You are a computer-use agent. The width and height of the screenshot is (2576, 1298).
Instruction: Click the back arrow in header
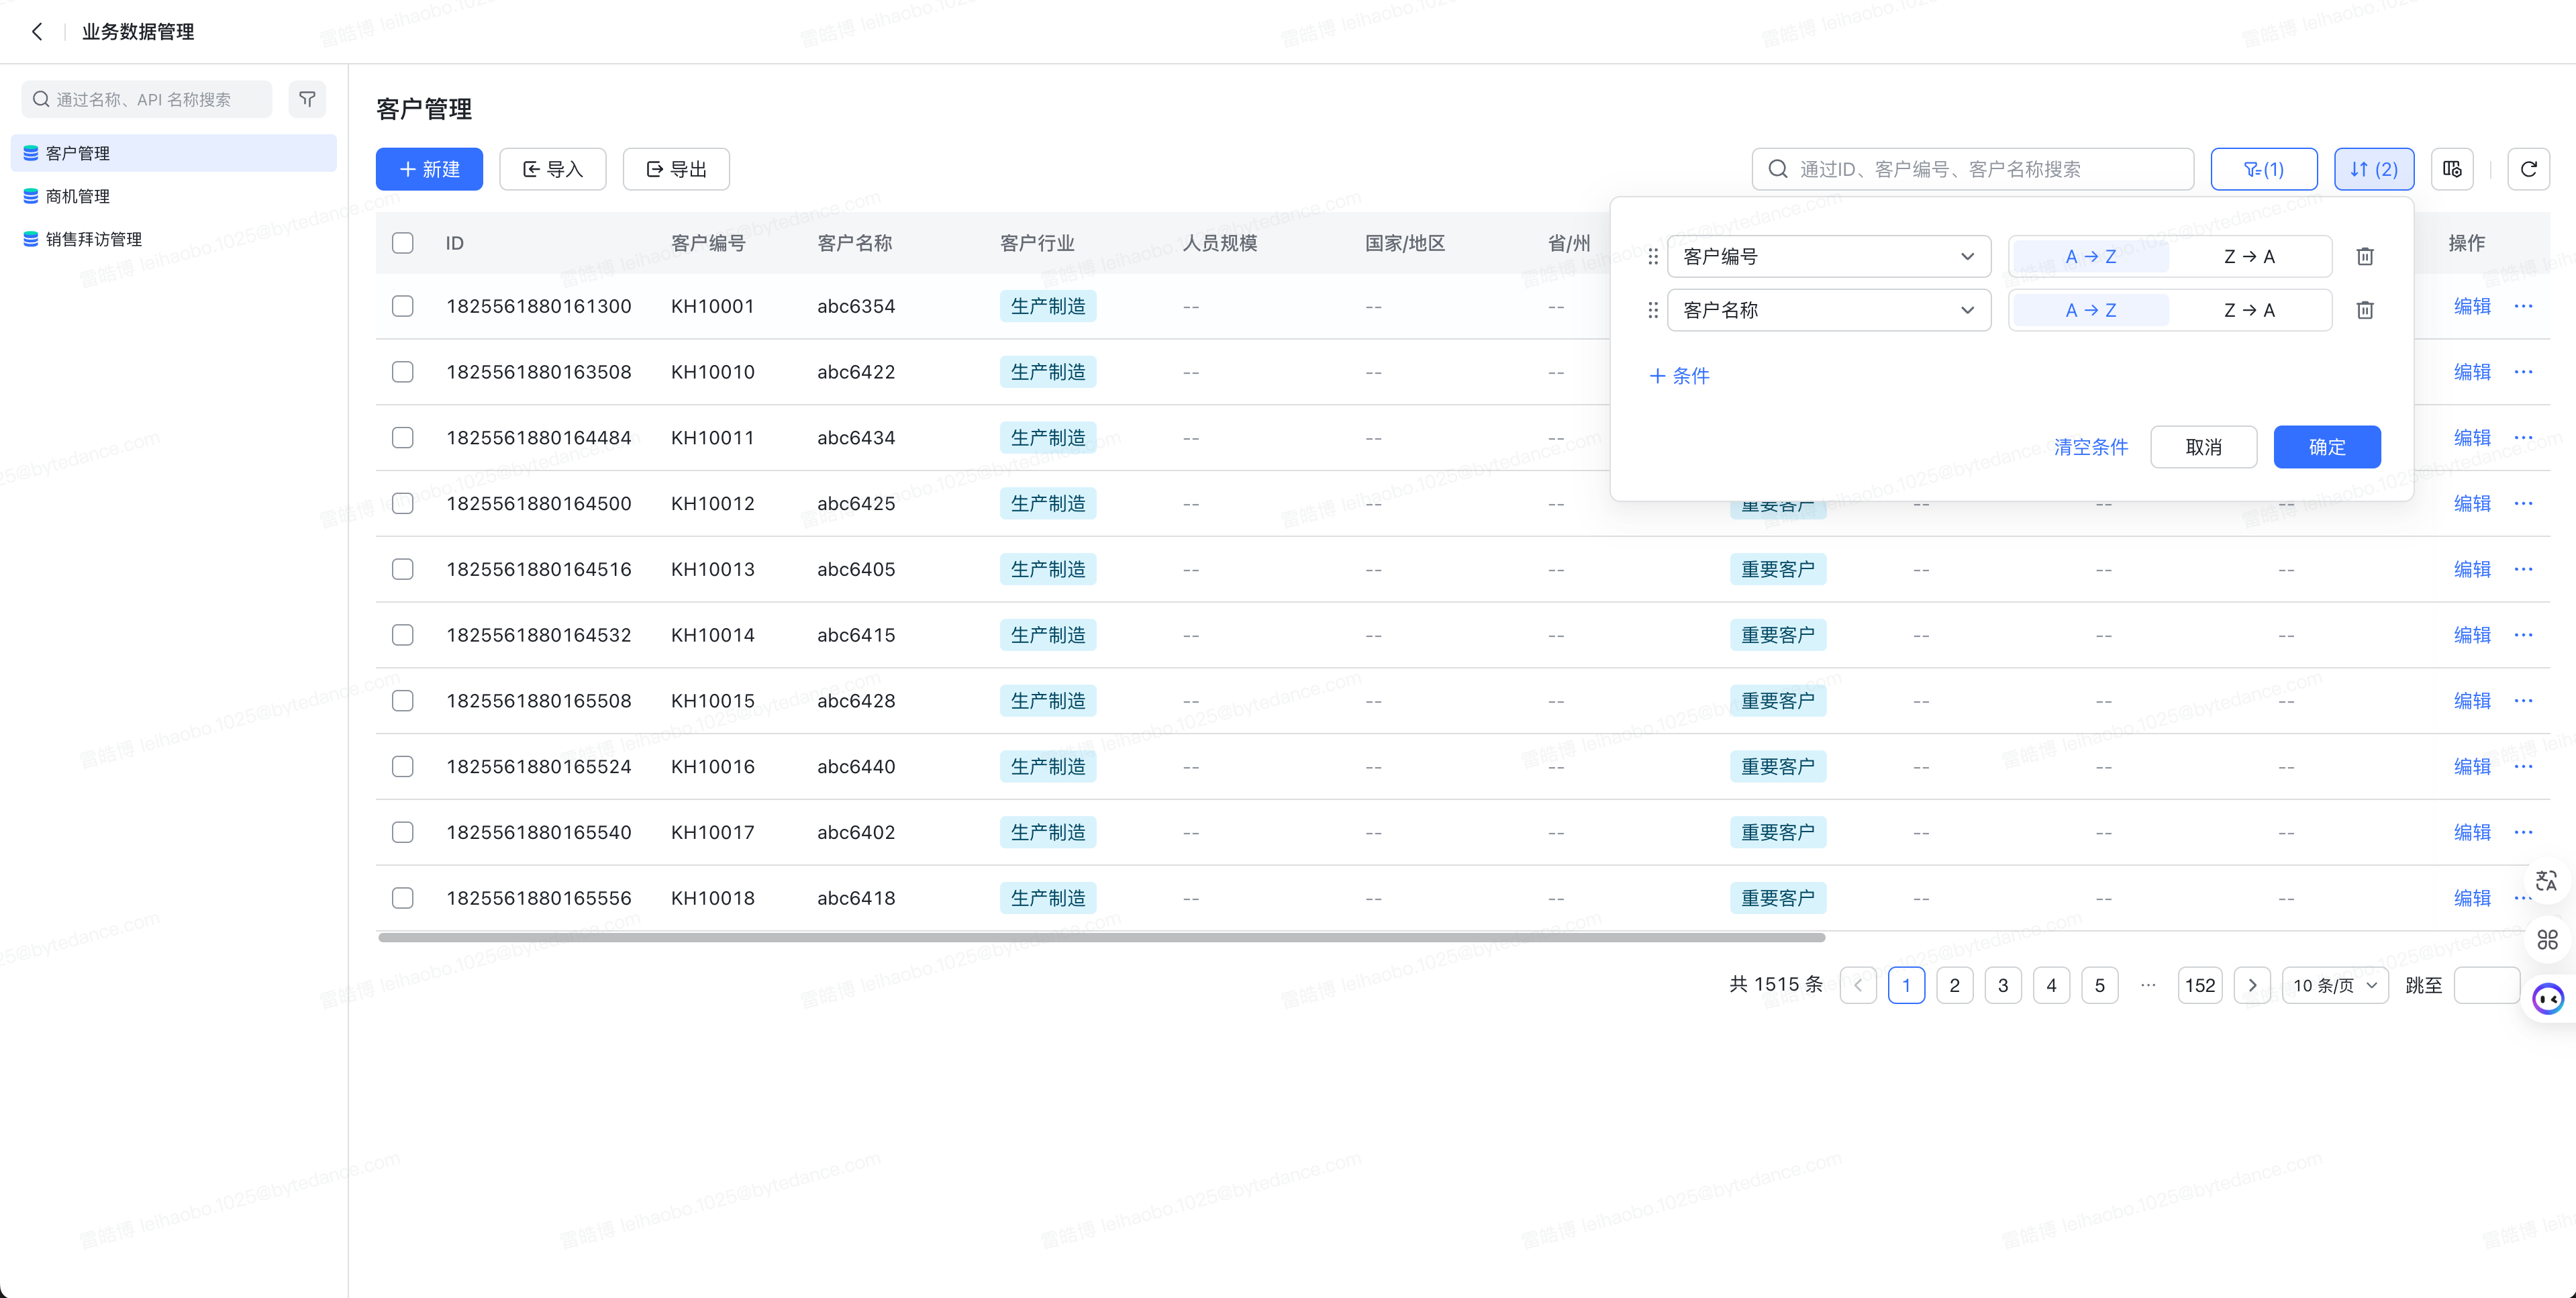point(37,32)
